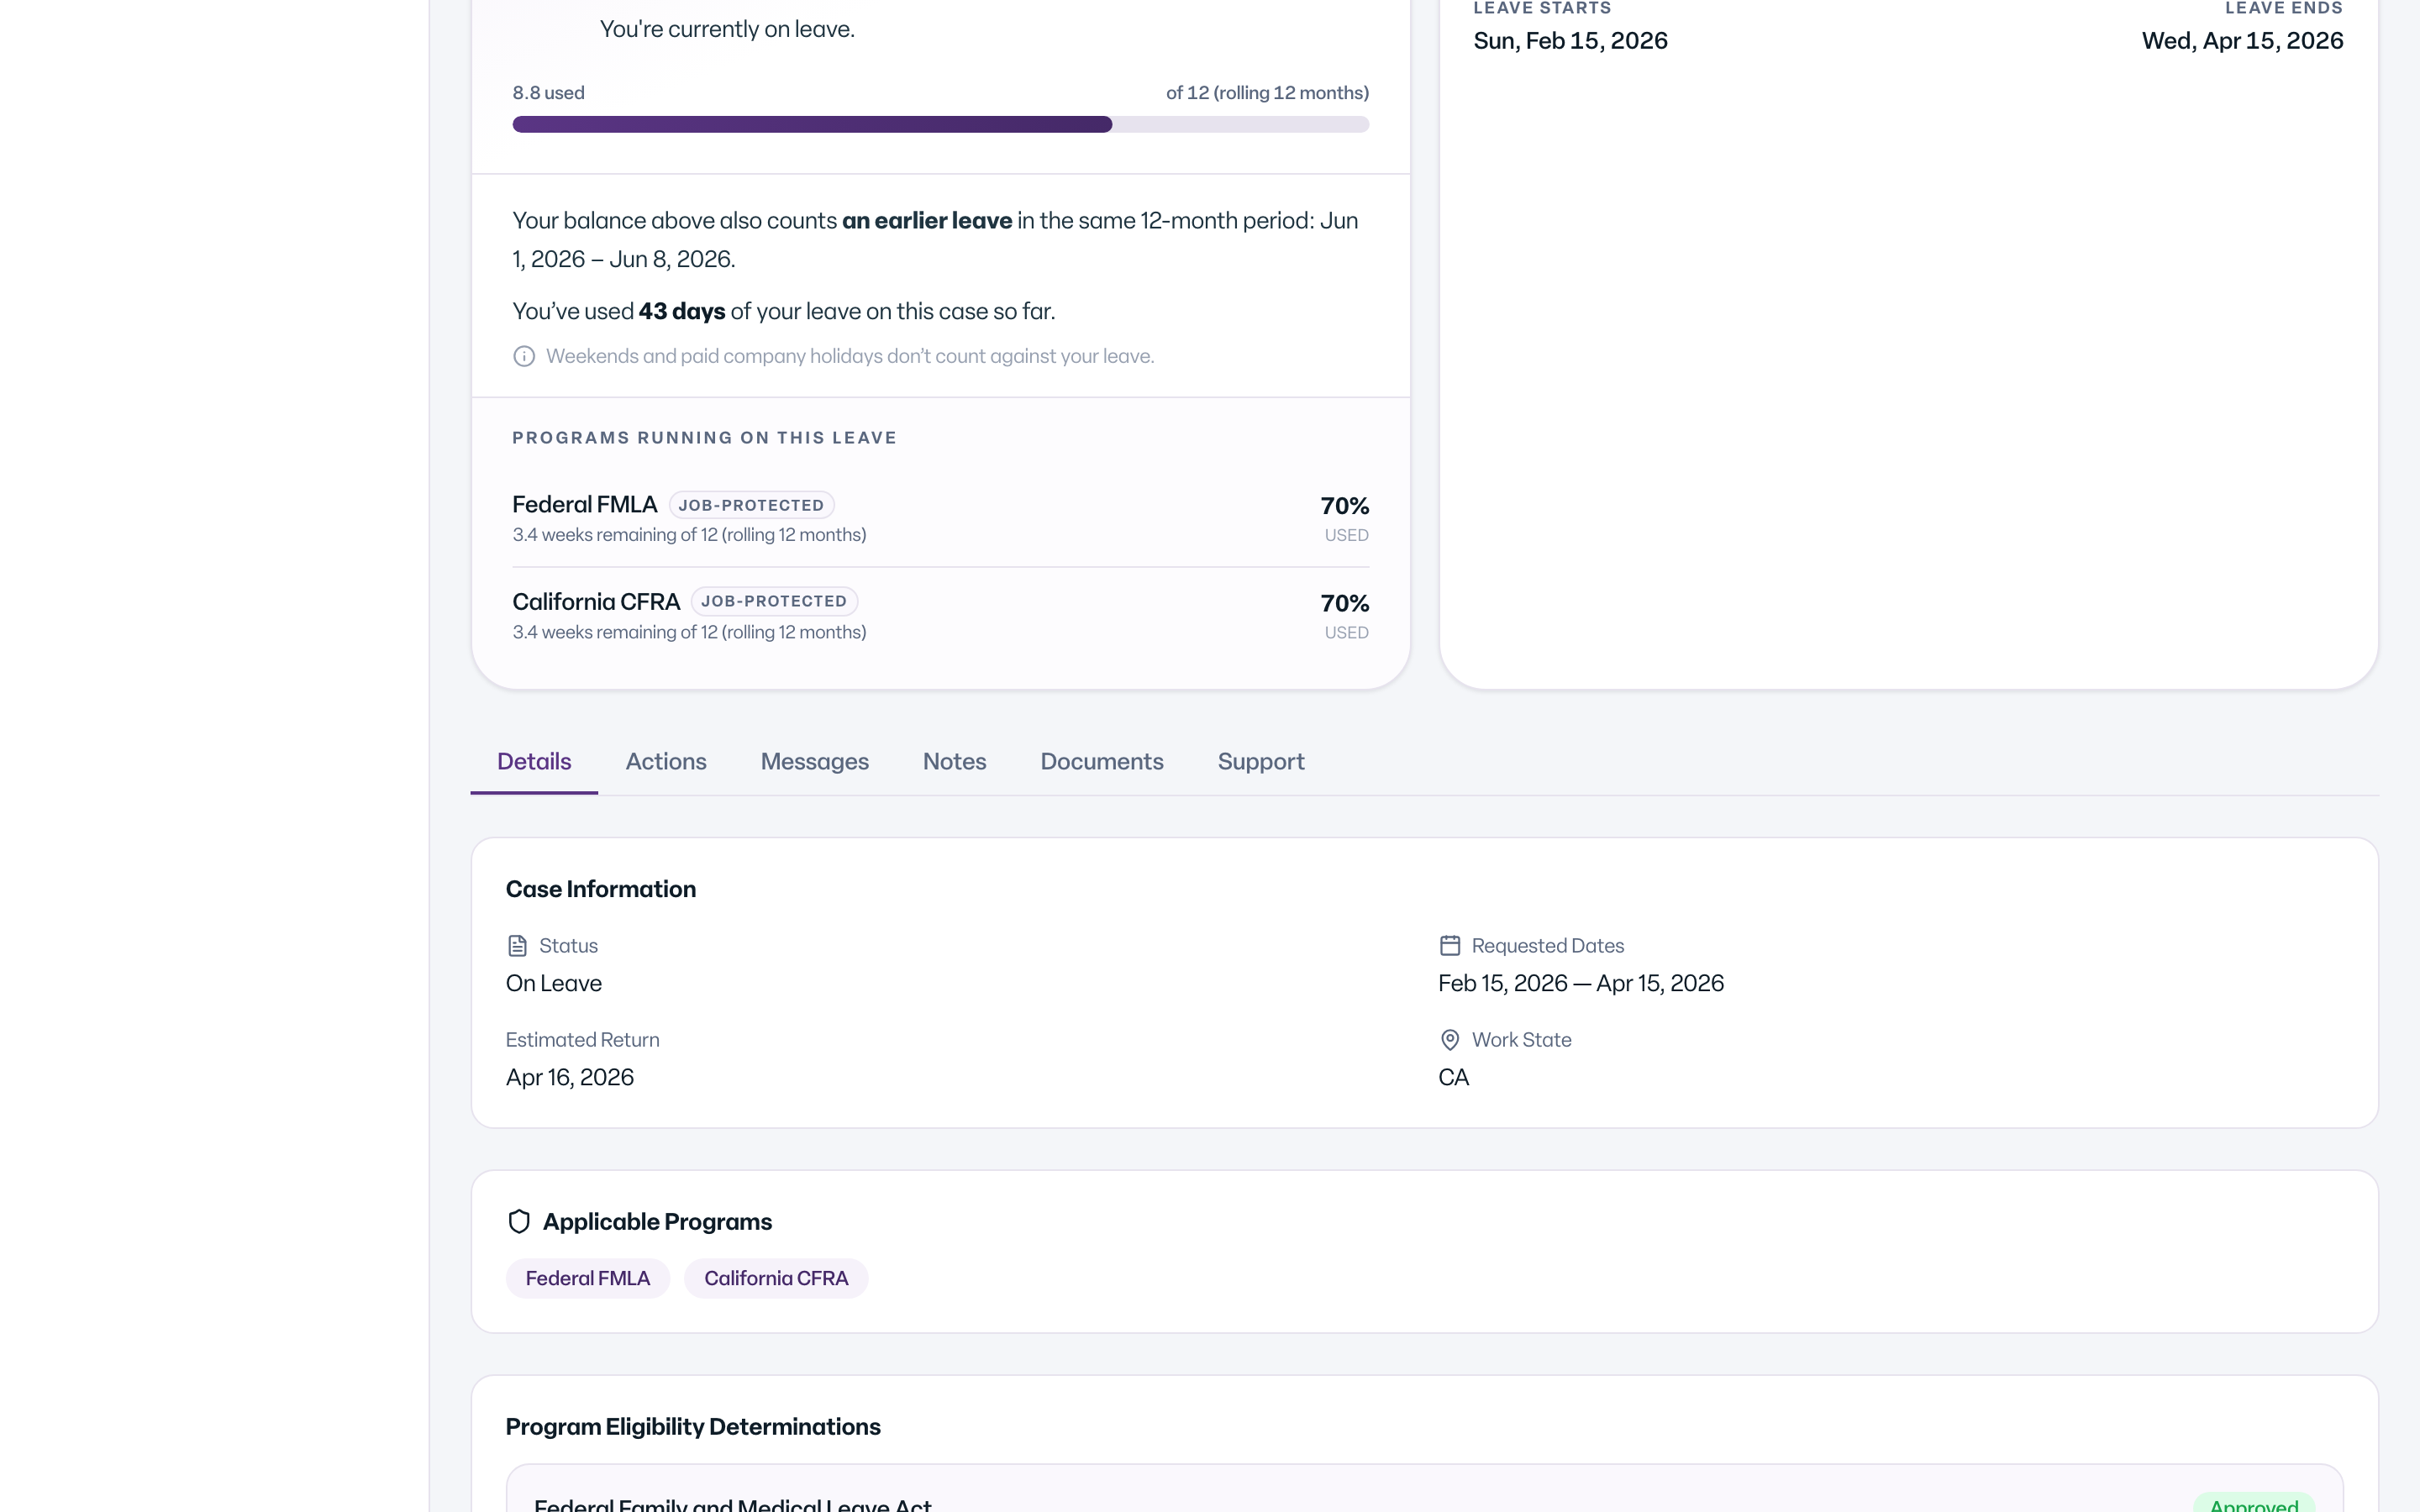Click 'Program Eligibility Determinations' heading
Image resolution: width=2420 pixels, height=1512 pixels.
pyautogui.click(x=693, y=1427)
